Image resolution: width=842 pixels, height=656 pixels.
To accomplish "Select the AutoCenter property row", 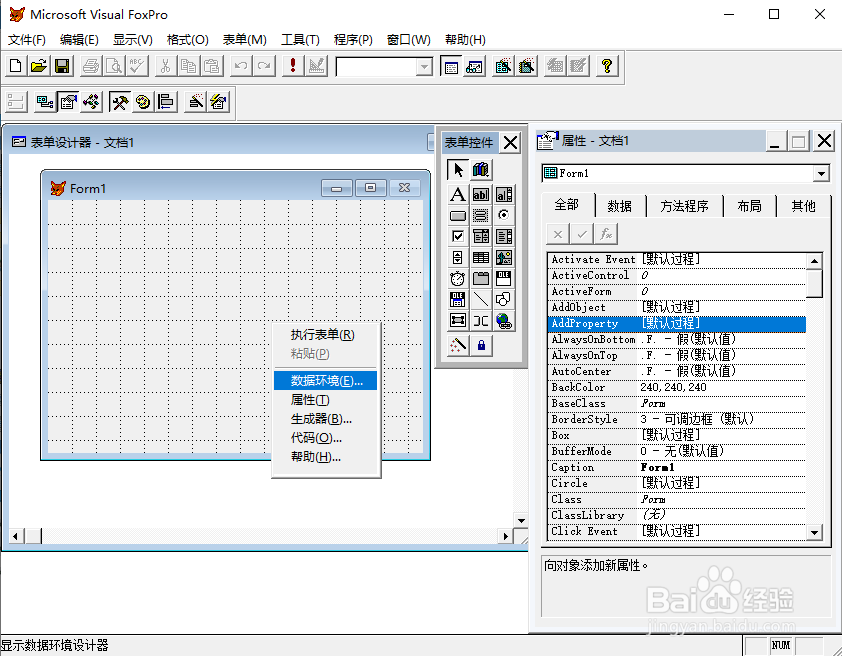I will click(677, 371).
